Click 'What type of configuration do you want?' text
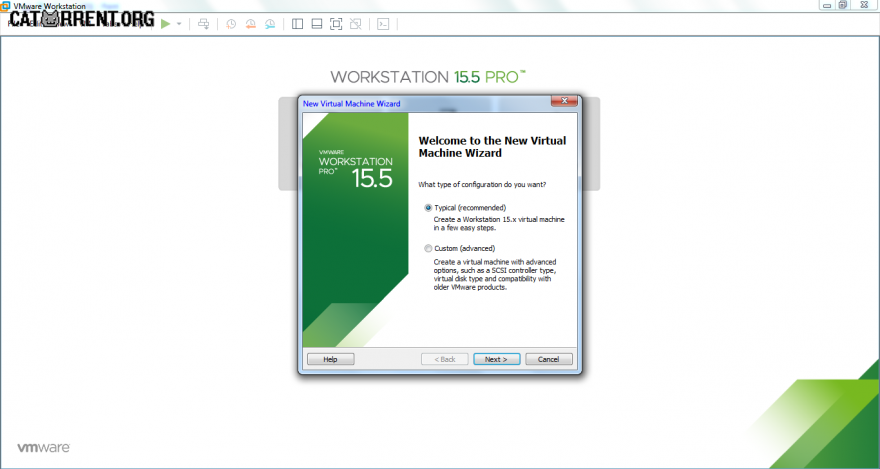The height and width of the screenshot is (469, 880). [483, 185]
